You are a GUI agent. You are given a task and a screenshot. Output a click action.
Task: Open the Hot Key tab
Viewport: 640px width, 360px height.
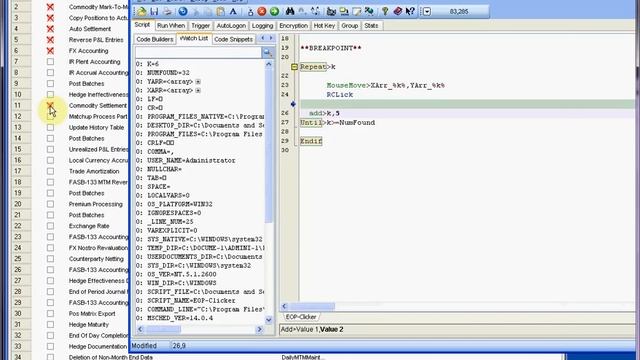[x=324, y=25]
